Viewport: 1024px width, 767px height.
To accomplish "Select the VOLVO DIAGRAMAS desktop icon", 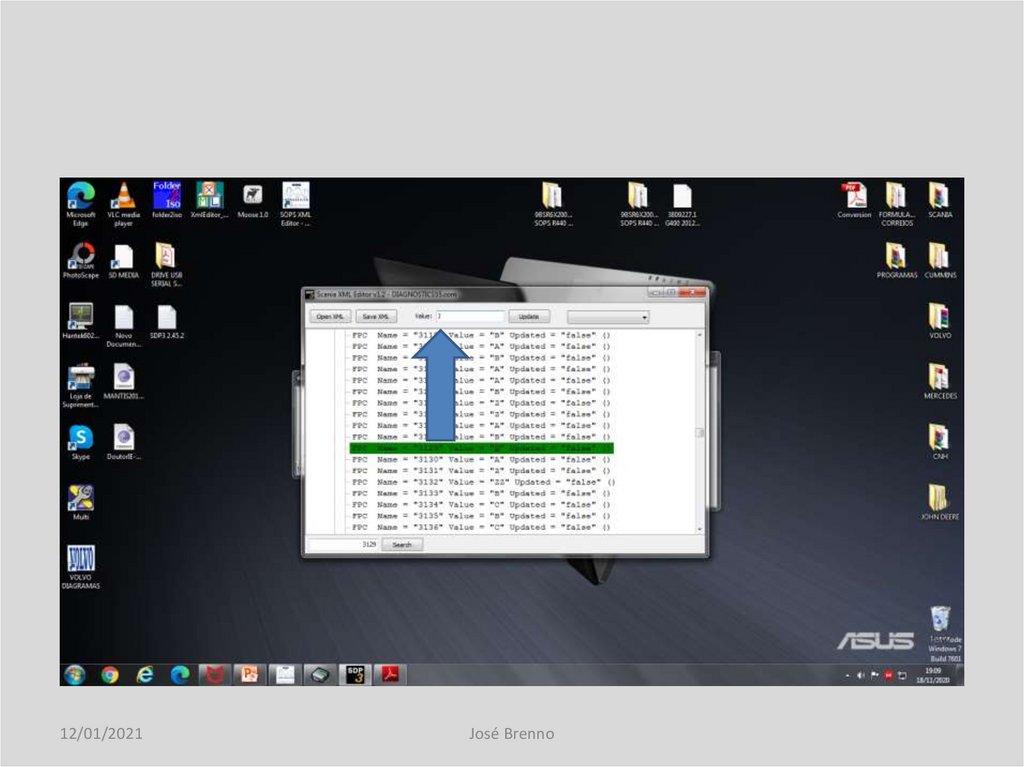I will pyautogui.click(x=80, y=566).
